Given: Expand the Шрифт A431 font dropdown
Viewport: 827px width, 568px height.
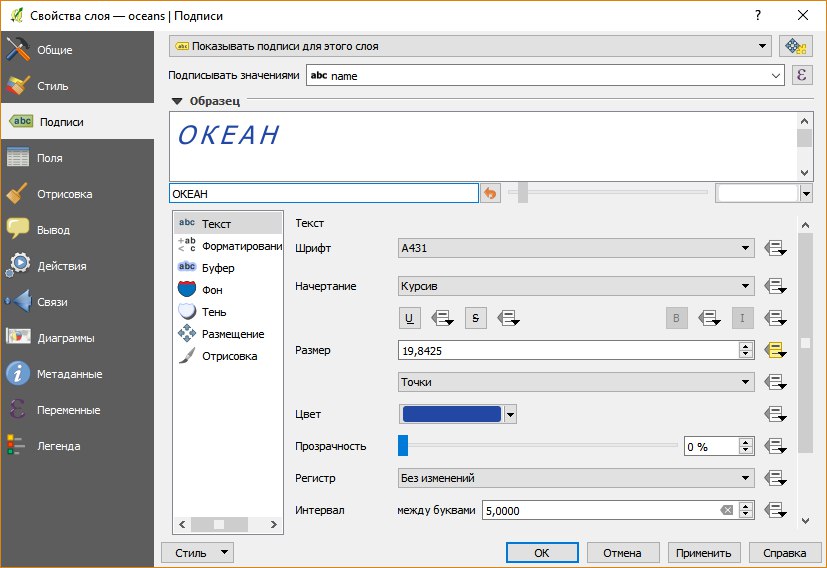Looking at the screenshot, I should coord(575,249).
